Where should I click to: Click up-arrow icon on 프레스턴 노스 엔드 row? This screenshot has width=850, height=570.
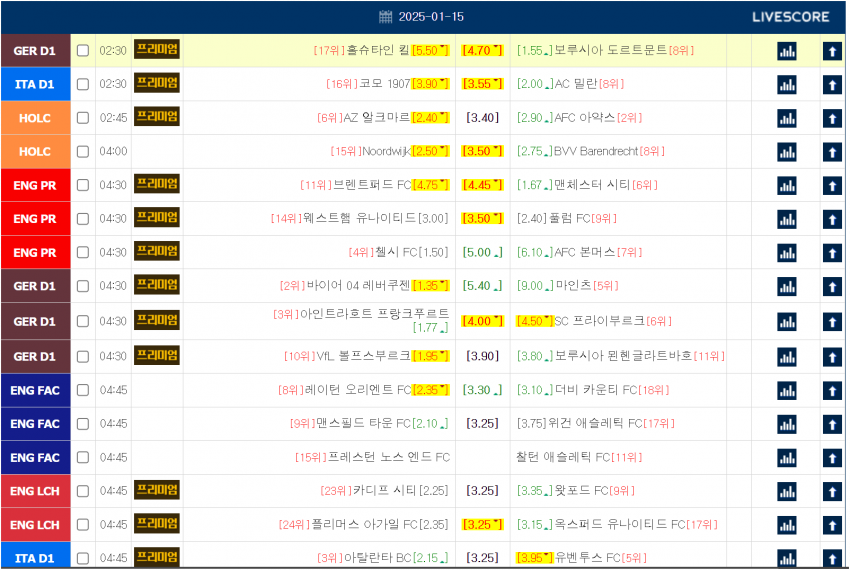832,458
